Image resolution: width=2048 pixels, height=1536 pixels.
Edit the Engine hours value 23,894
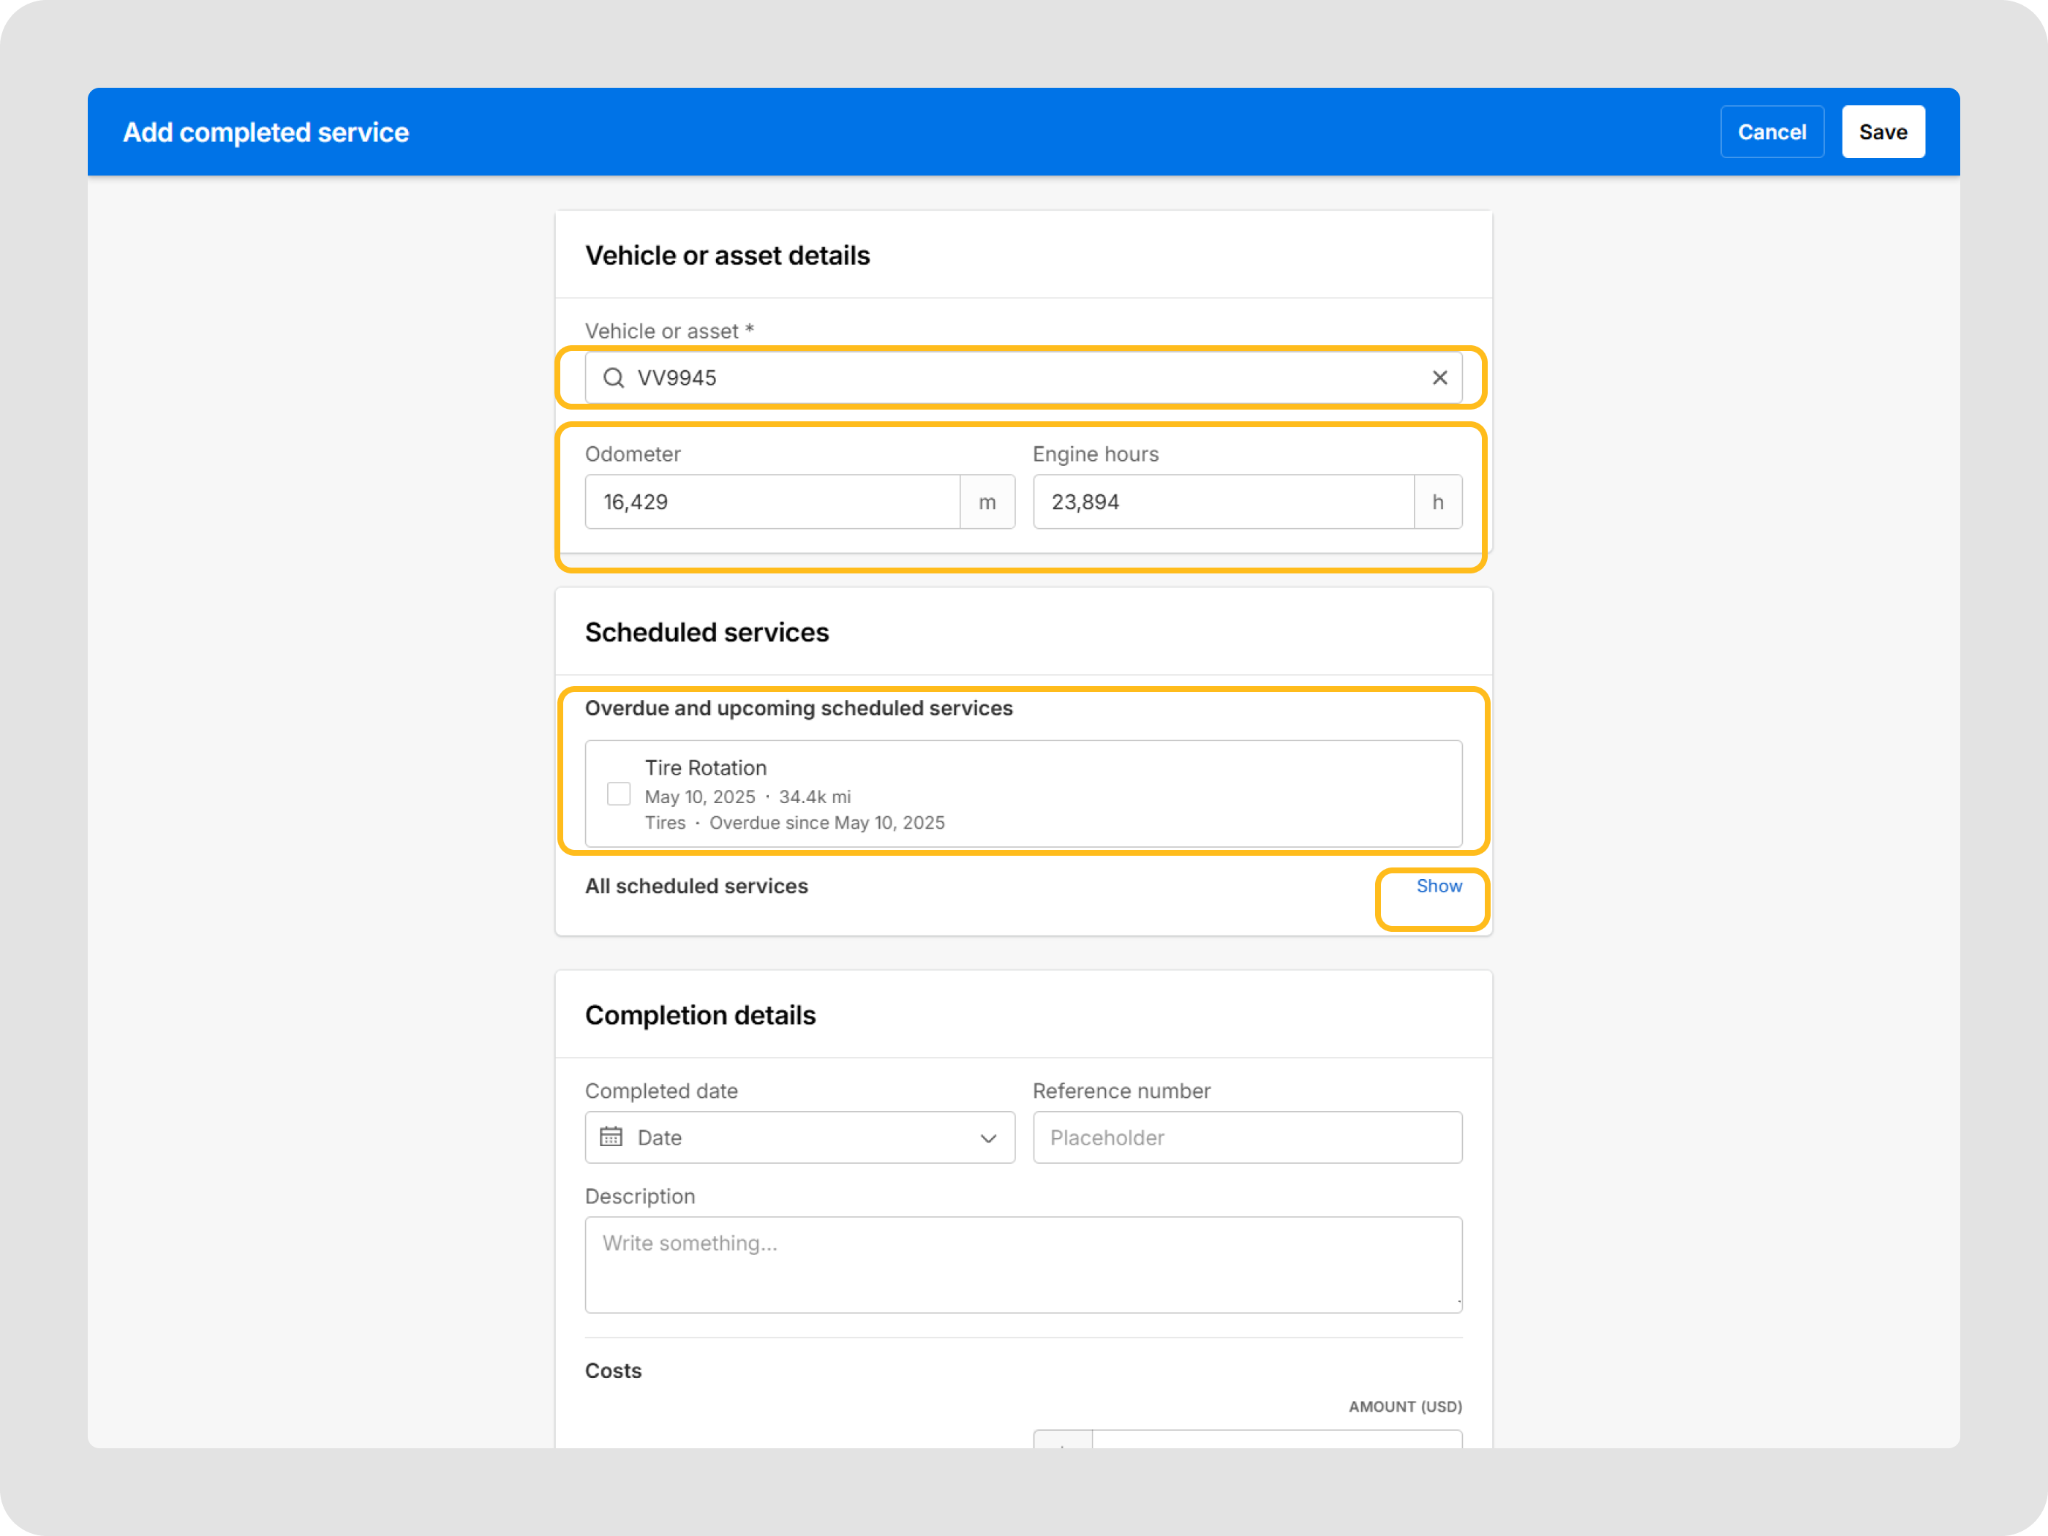[x=1224, y=502]
